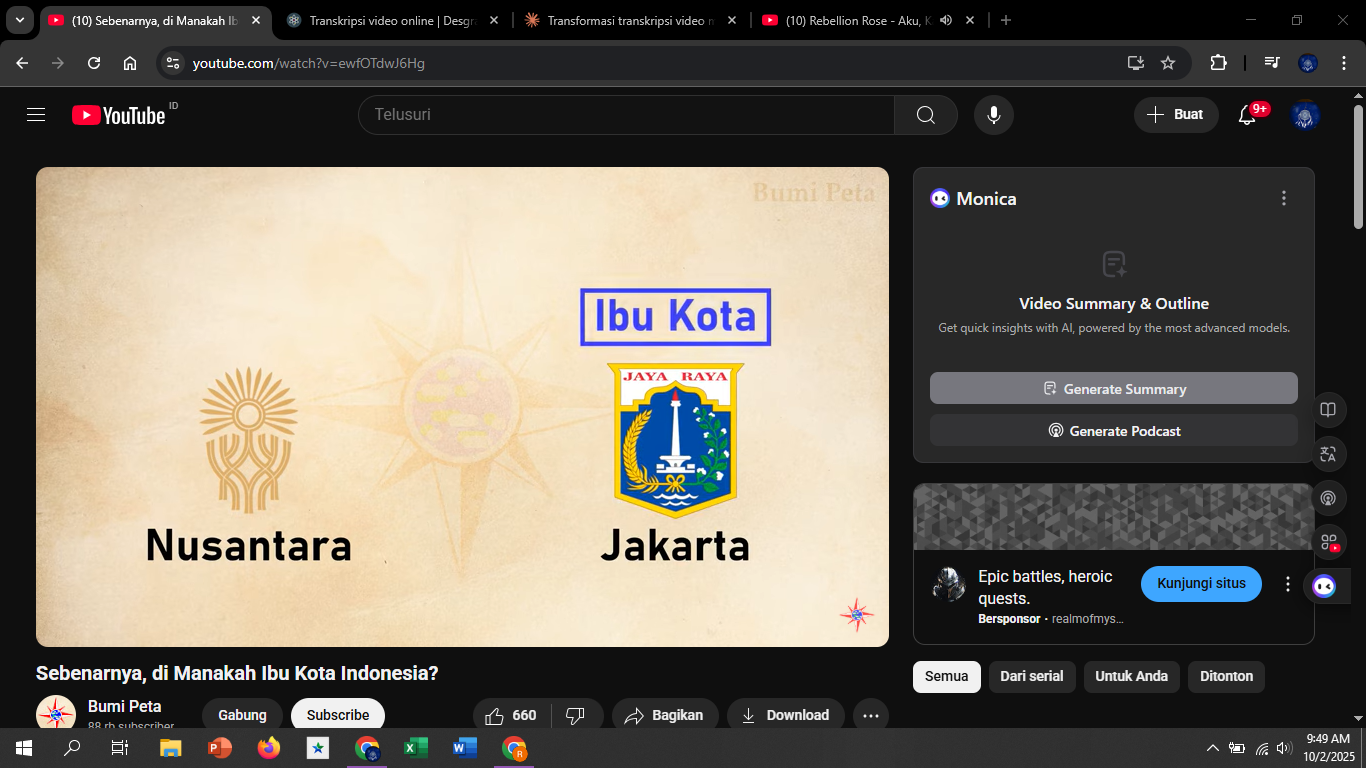The width and height of the screenshot is (1366, 768).
Task: Switch to Rebellion Rose YouTube tab
Action: (870, 20)
